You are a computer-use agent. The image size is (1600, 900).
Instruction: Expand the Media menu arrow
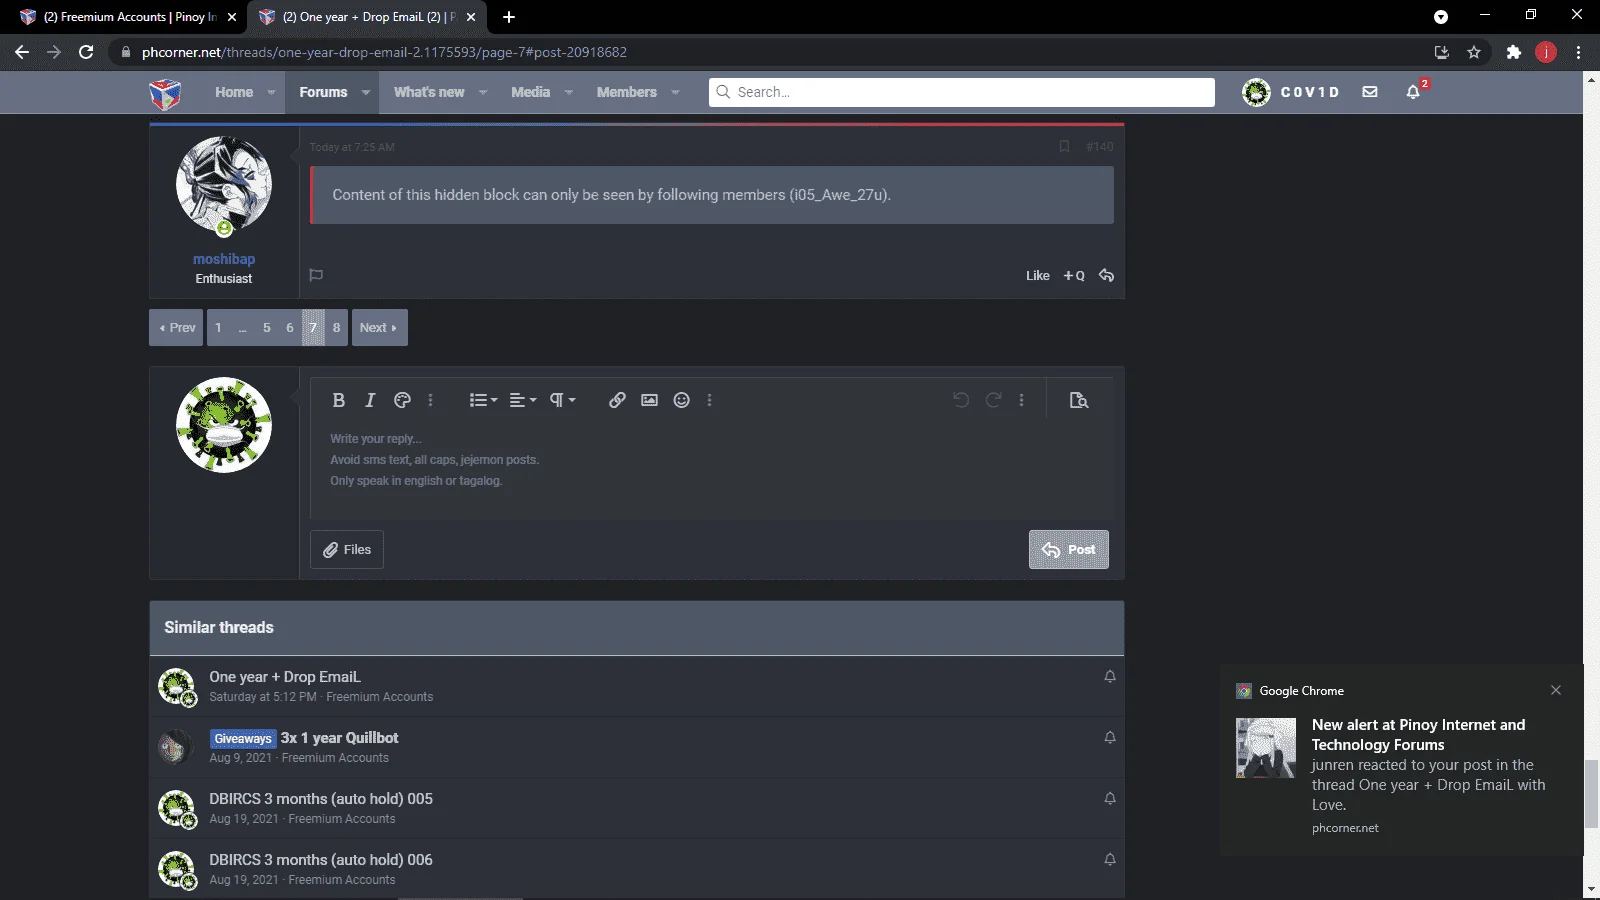[569, 92]
